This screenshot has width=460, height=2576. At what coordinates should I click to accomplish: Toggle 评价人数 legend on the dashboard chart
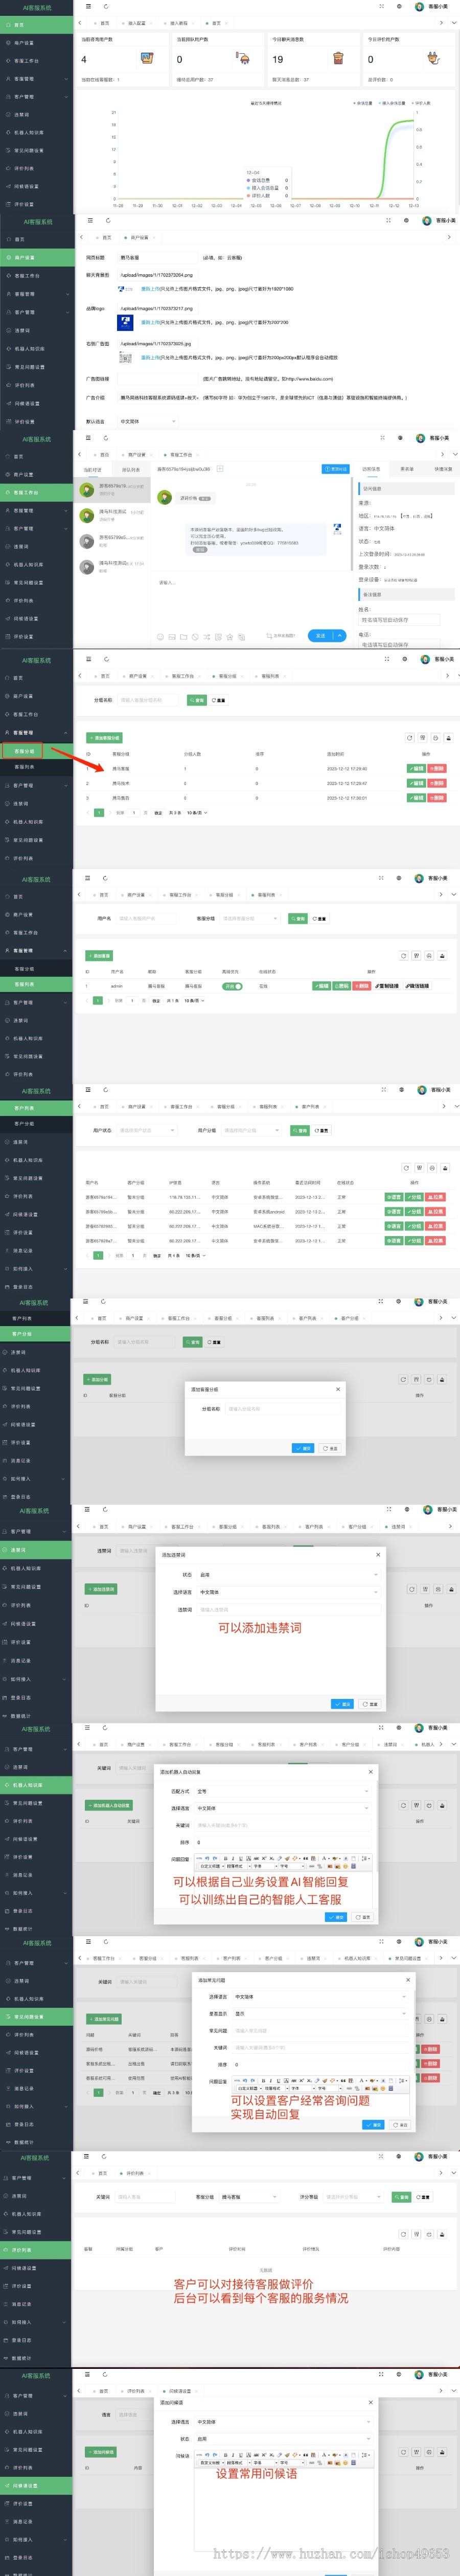(422, 103)
